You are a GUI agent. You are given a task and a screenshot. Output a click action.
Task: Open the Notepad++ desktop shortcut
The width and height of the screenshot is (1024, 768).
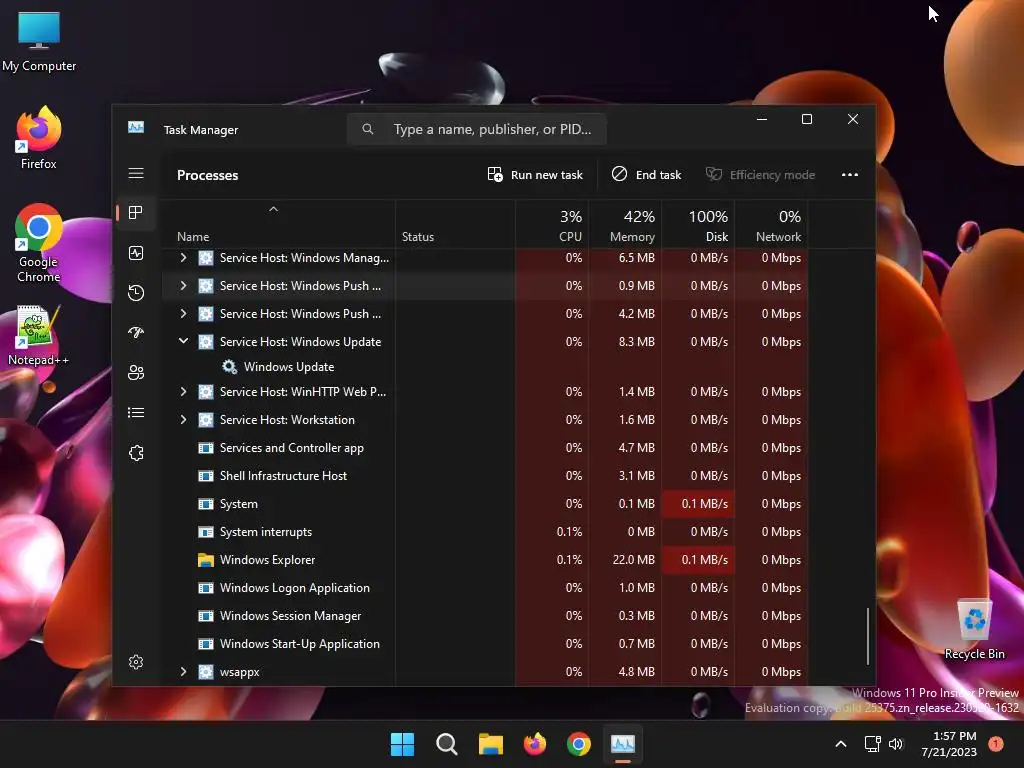click(x=39, y=335)
